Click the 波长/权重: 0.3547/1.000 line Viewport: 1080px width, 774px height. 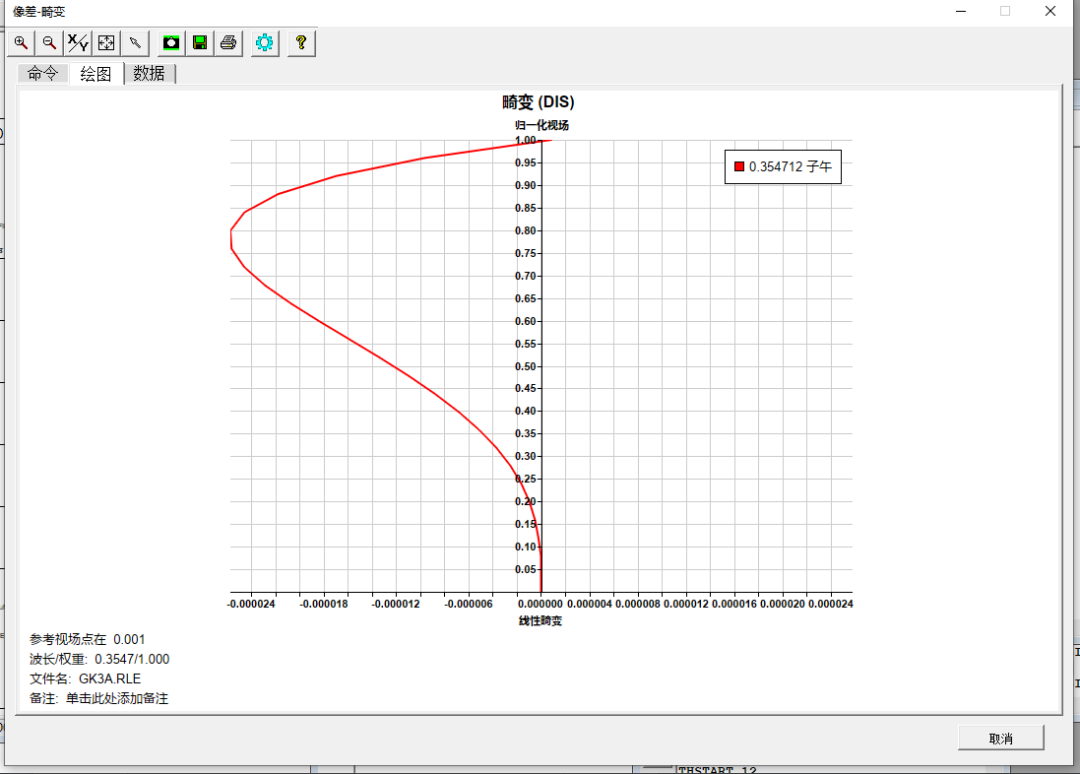pos(99,659)
